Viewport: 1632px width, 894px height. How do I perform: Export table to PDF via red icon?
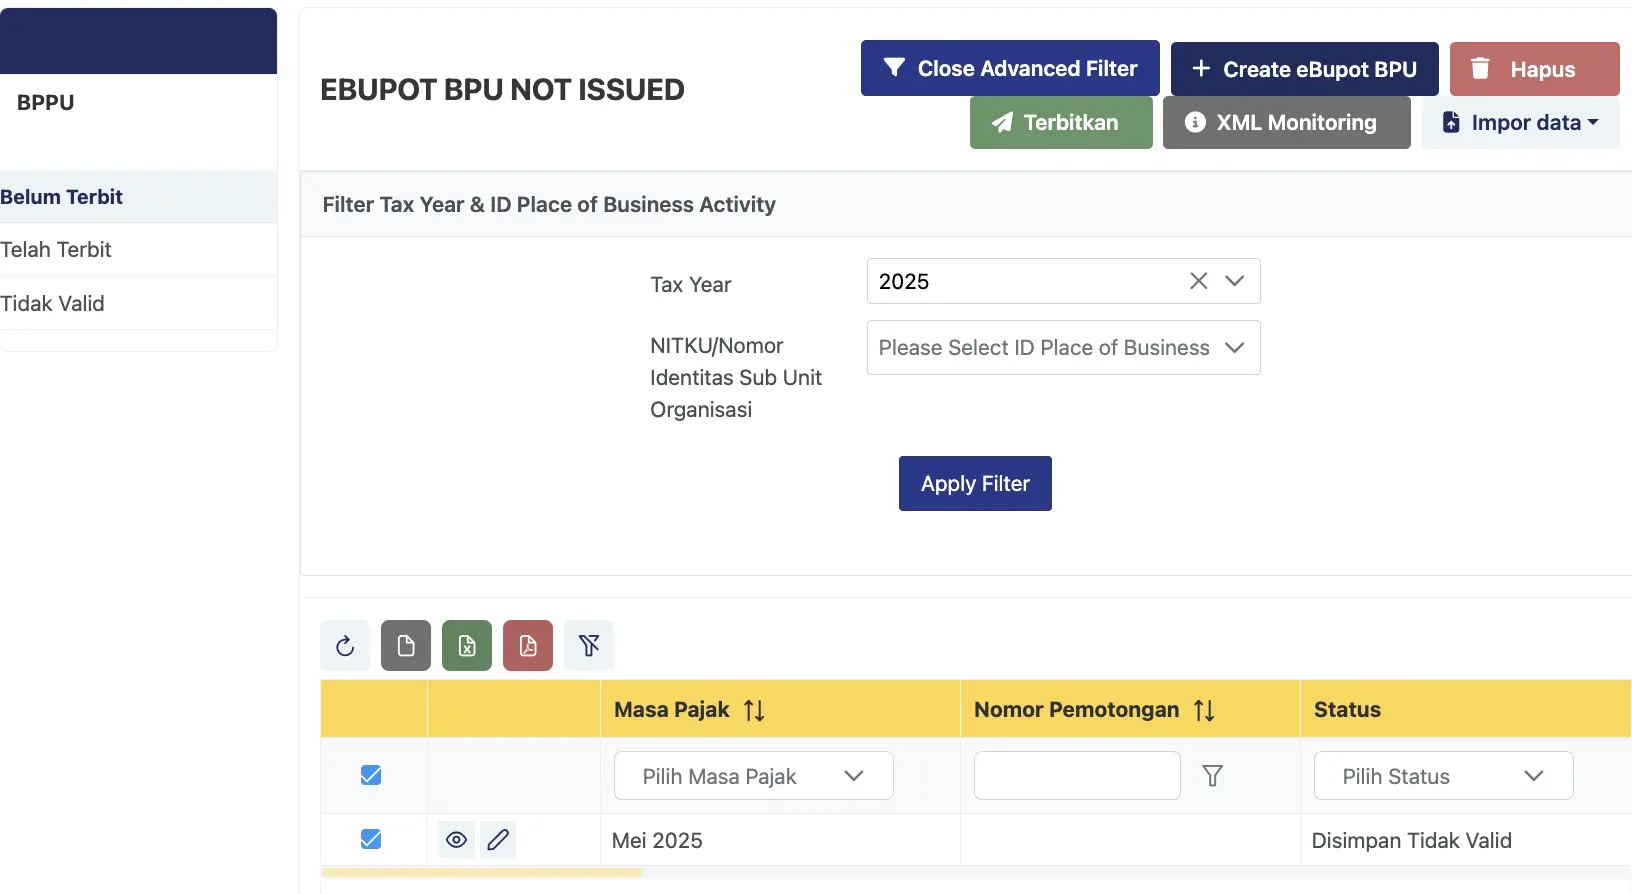(528, 646)
